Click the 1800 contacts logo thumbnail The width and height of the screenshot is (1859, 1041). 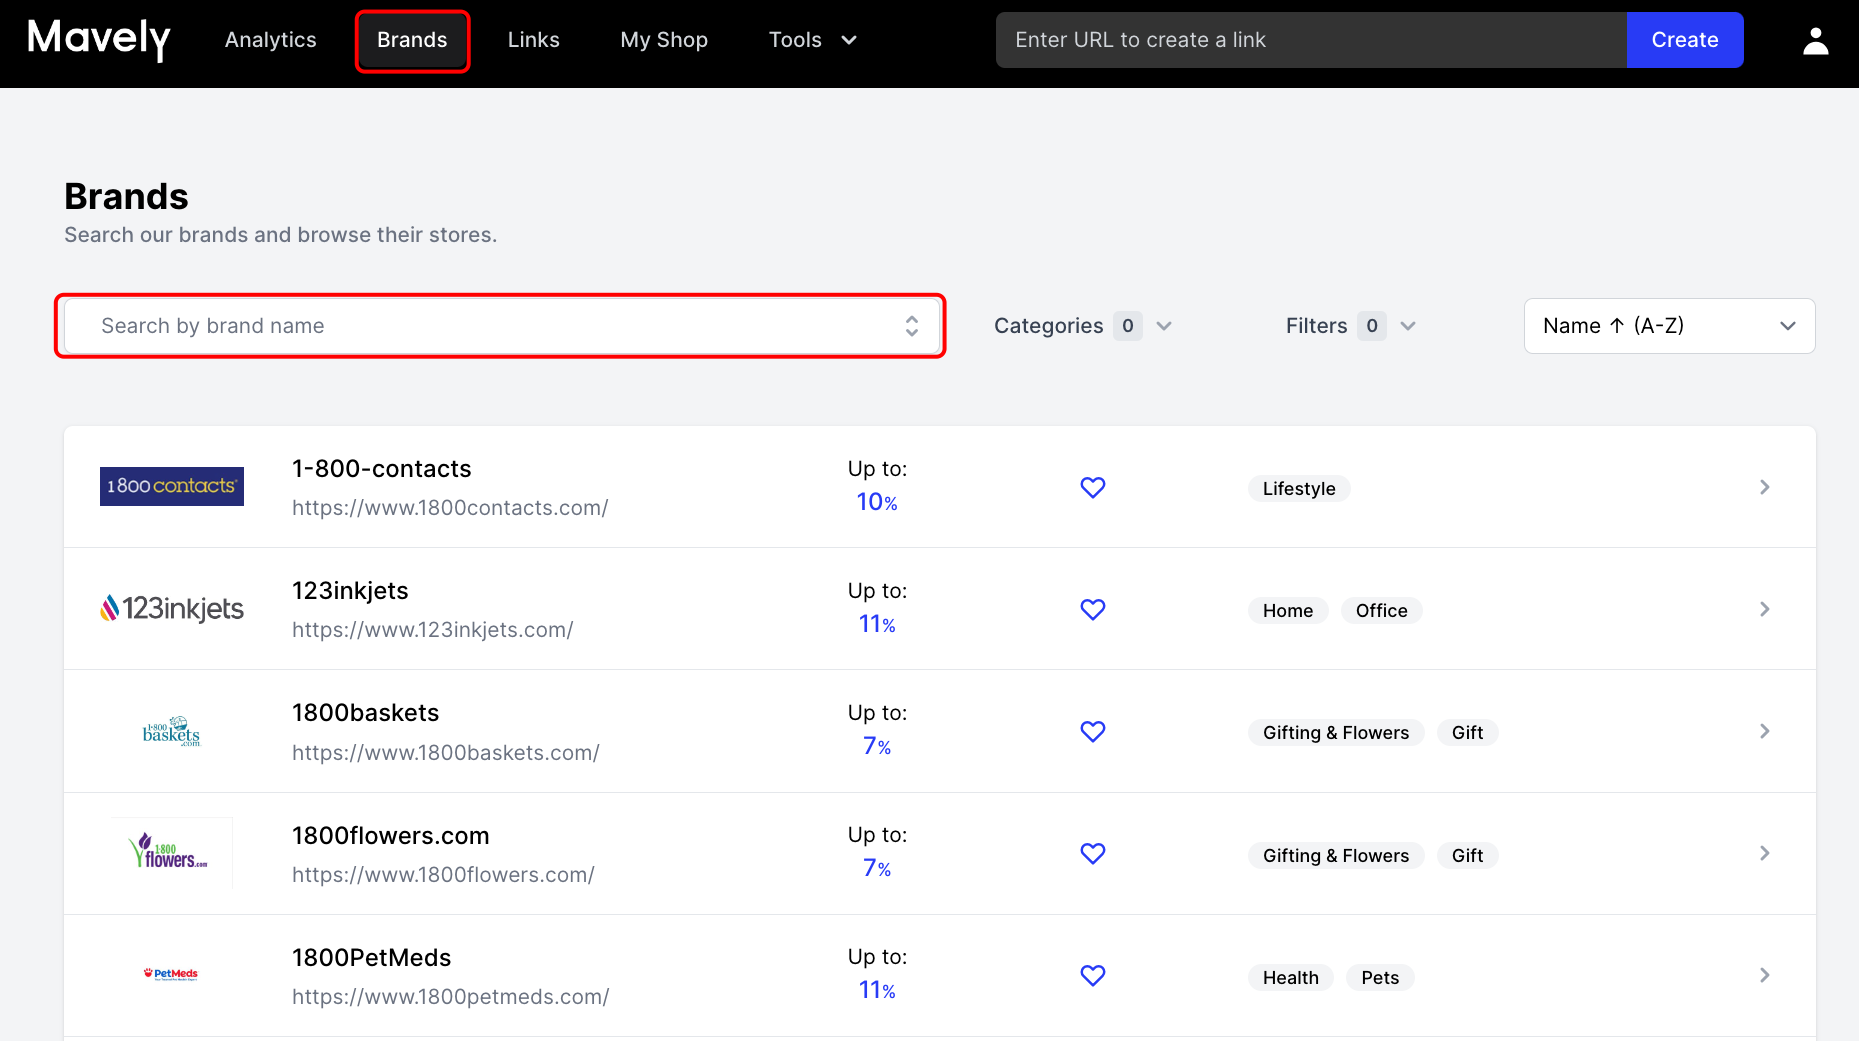172,486
